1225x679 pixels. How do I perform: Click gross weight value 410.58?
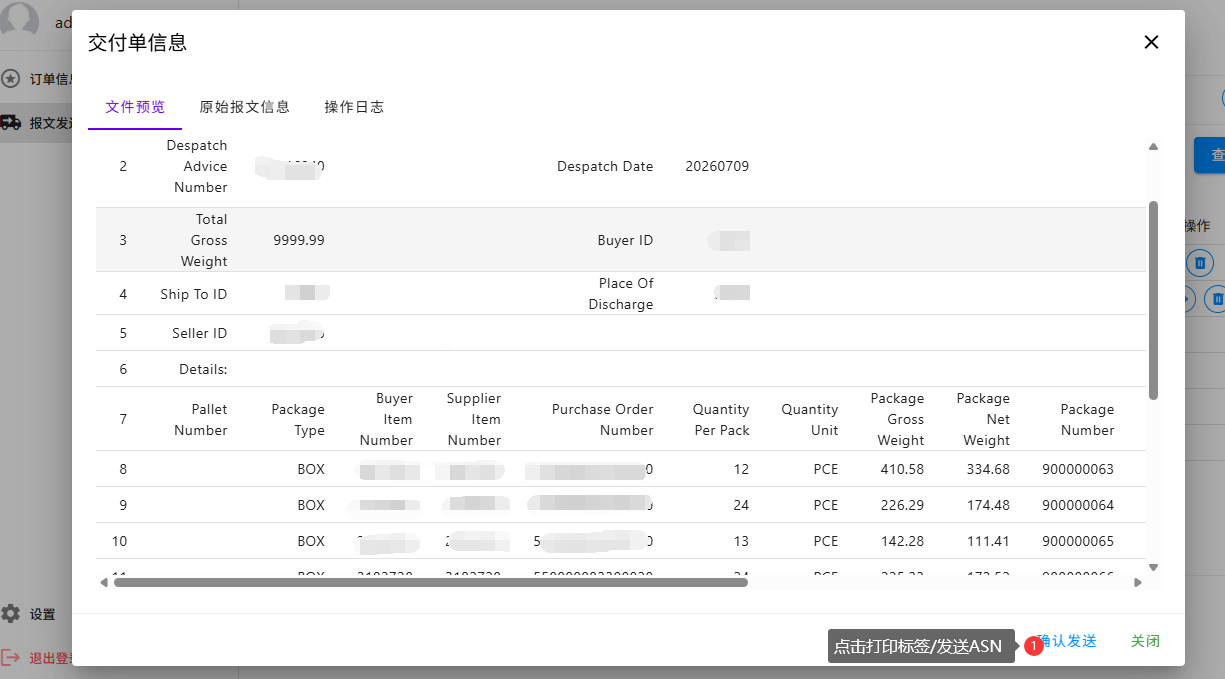tap(901, 469)
